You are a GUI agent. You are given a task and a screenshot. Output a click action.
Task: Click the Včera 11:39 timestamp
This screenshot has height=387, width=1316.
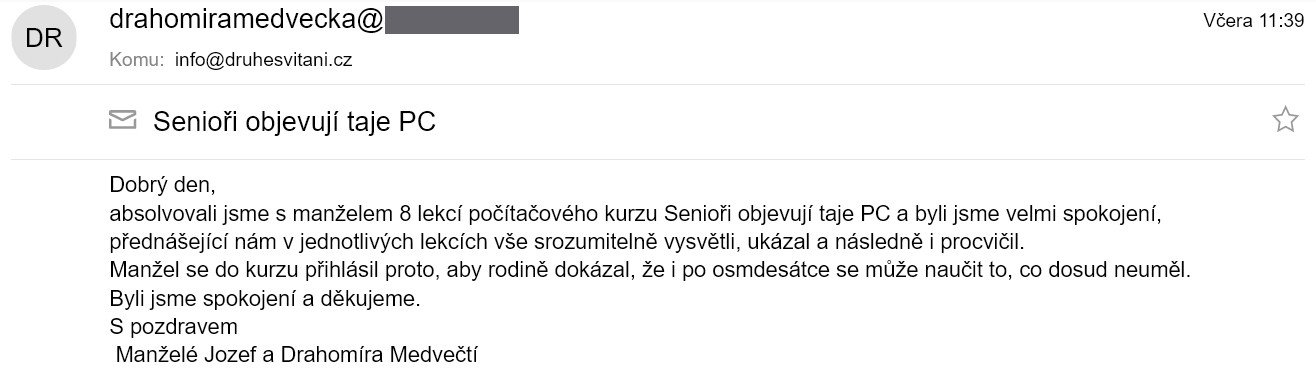pos(1253,22)
